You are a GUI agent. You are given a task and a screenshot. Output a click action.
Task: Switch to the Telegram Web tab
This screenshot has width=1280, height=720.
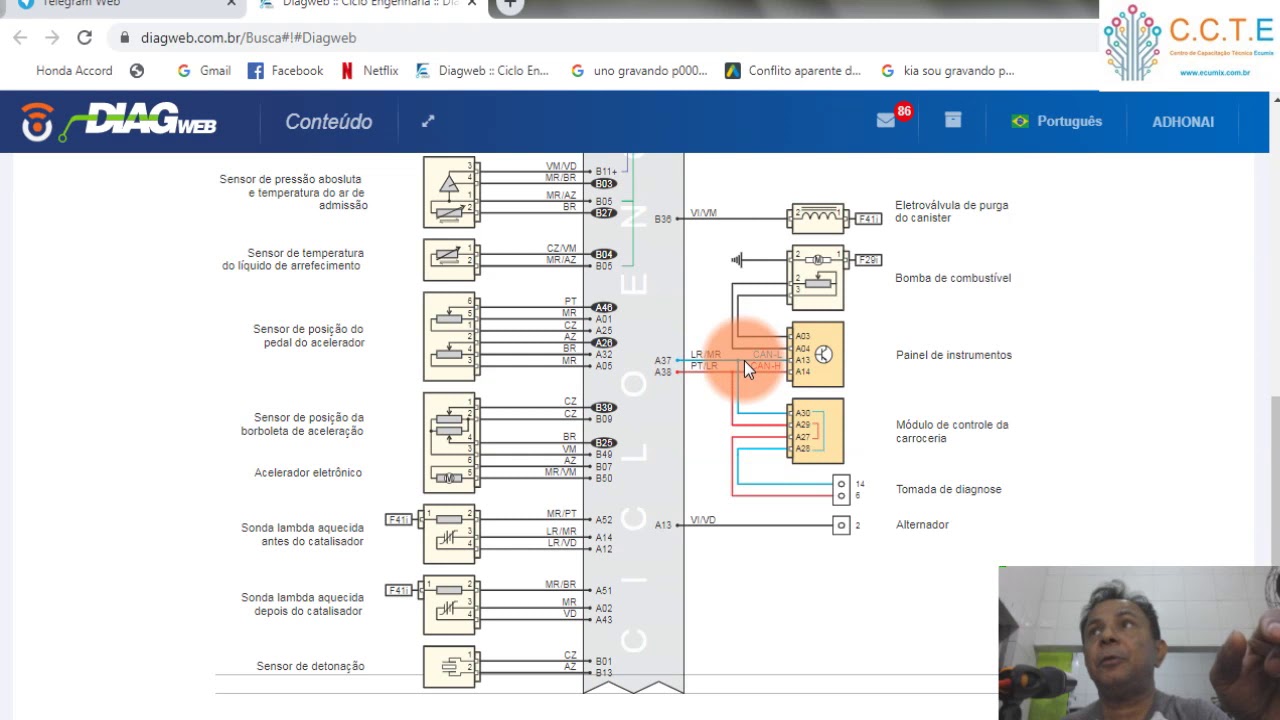pyautogui.click(x=125, y=4)
